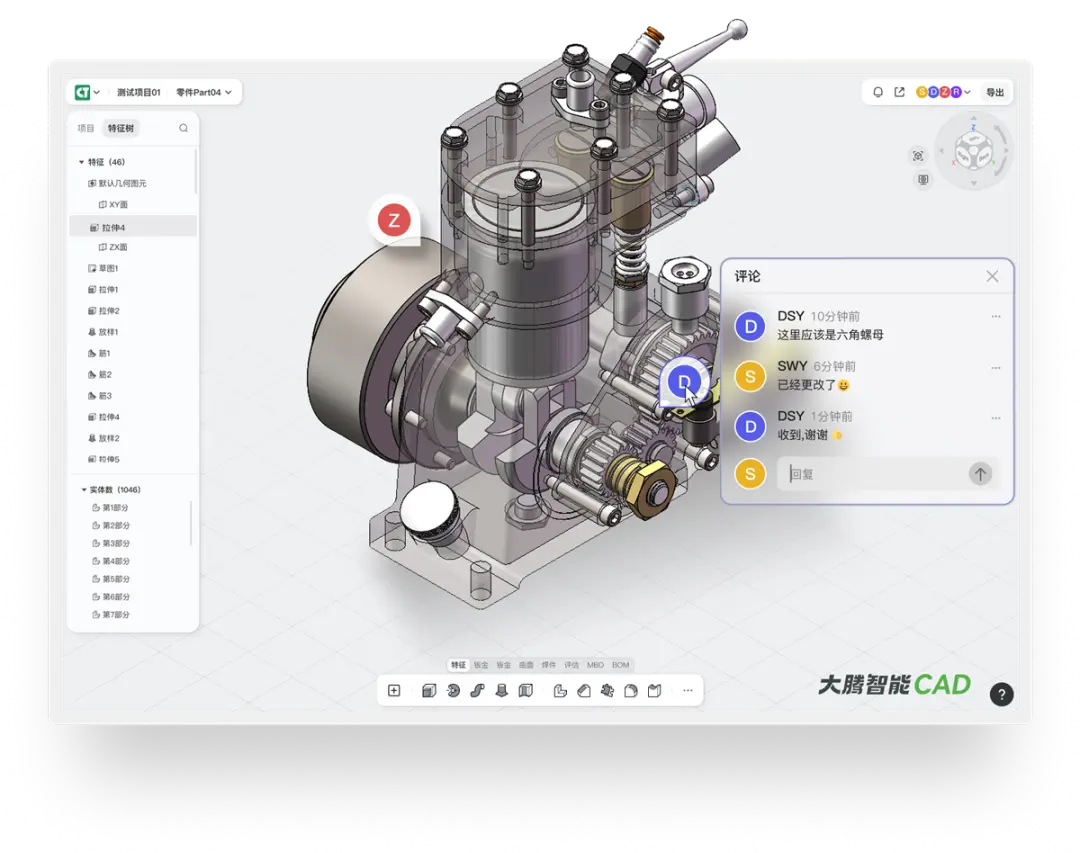Select 草图1 sketch in tree
The height and width of the screenshot is (853, 1080).
pyautogui.click(x=103, y=268)
